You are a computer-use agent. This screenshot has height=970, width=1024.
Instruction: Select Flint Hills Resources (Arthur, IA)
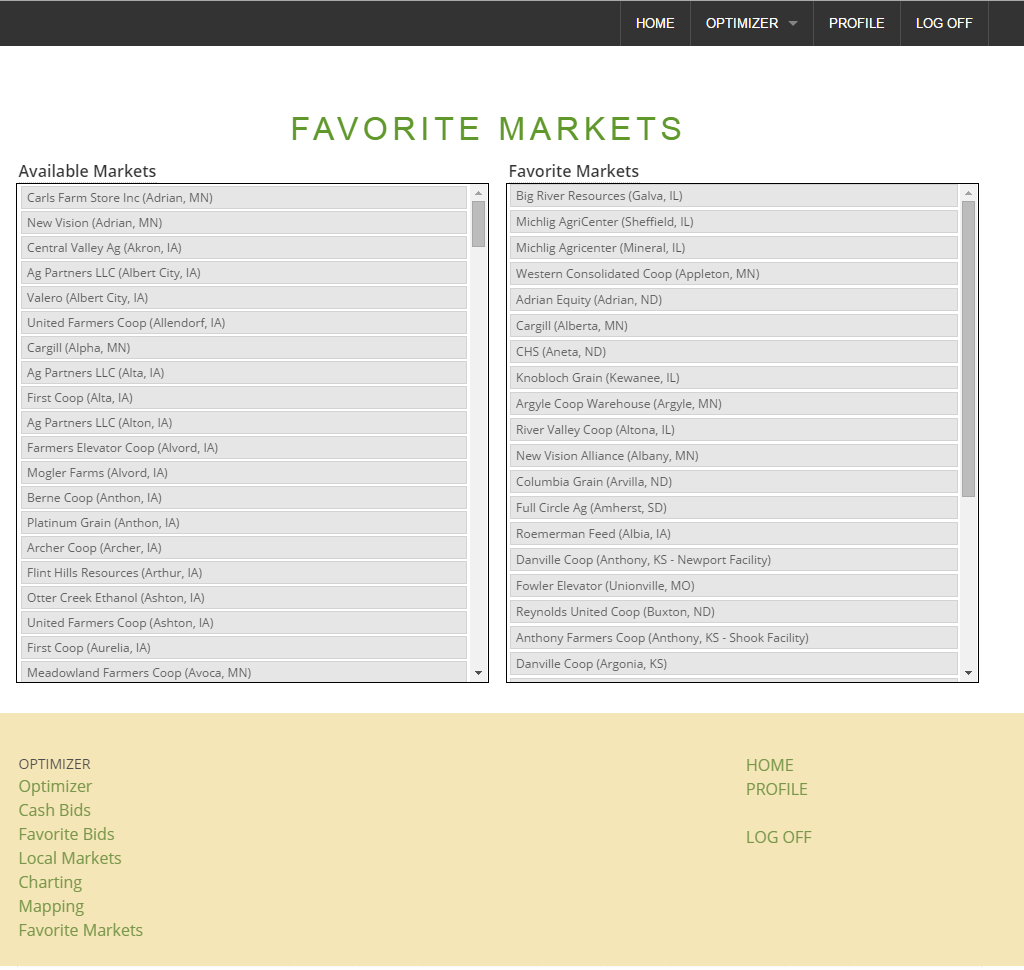coord(244,573)
